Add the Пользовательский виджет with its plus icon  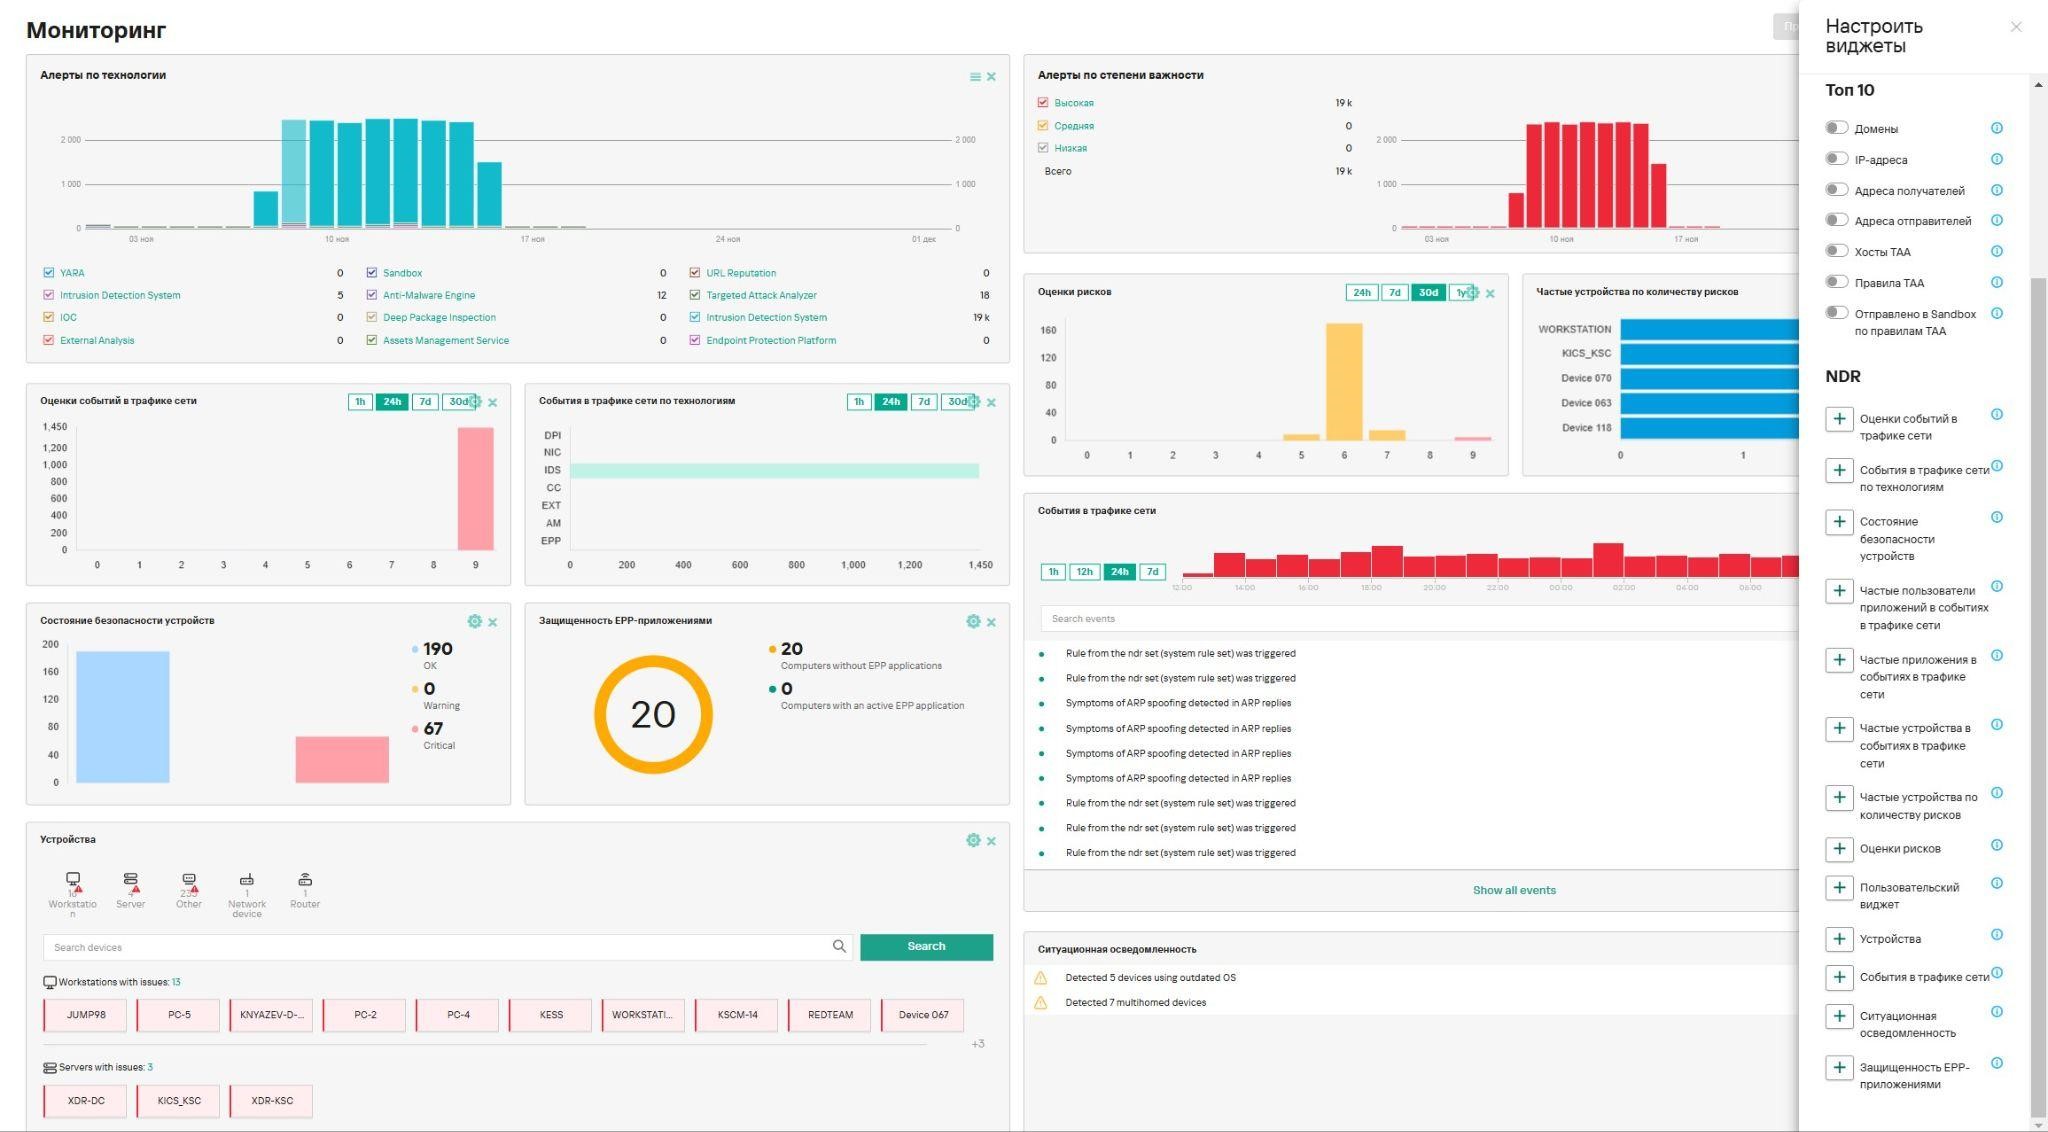pos(1838,888)
